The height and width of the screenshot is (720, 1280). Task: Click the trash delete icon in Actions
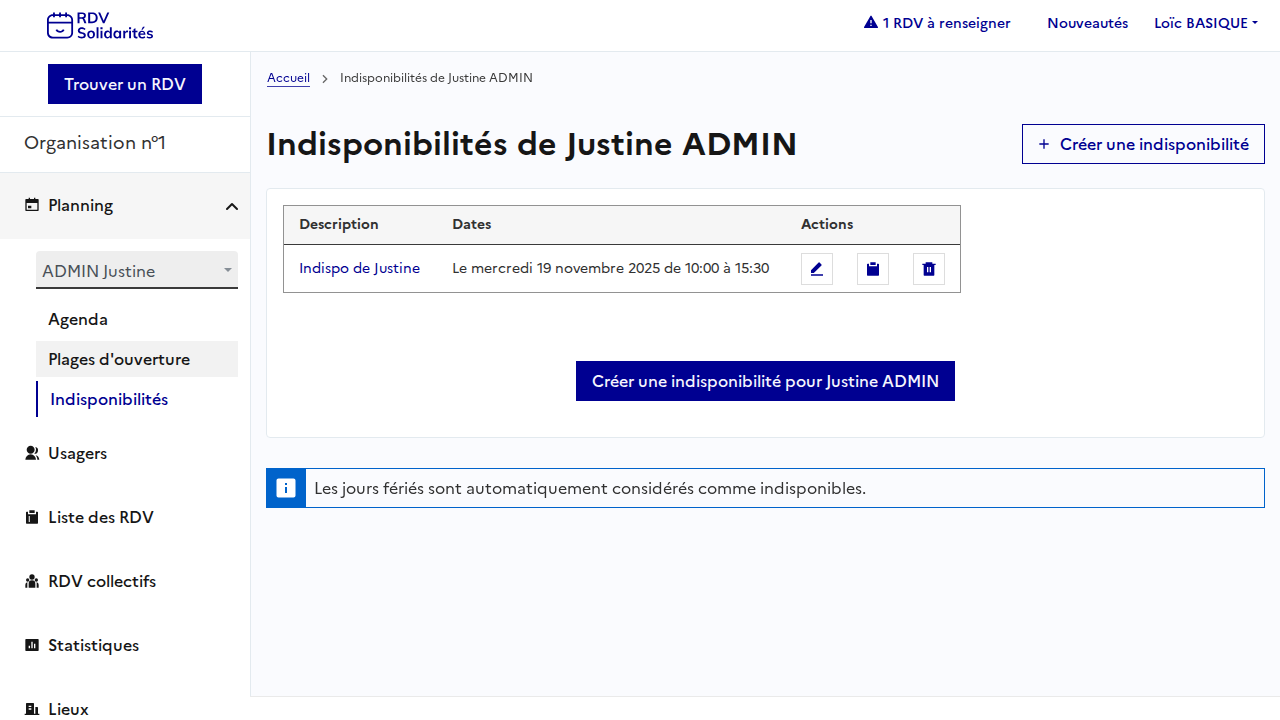coord(929,269)
